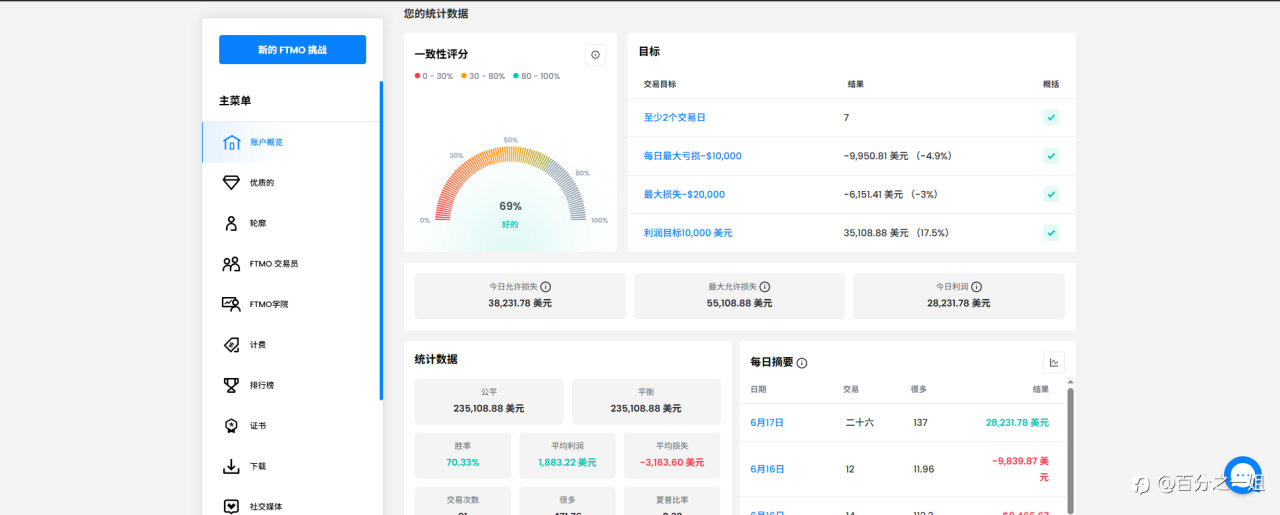Open the 利润目标10,000 美元 link
This screenshot has width=1280, height=515.
point(688,233)
